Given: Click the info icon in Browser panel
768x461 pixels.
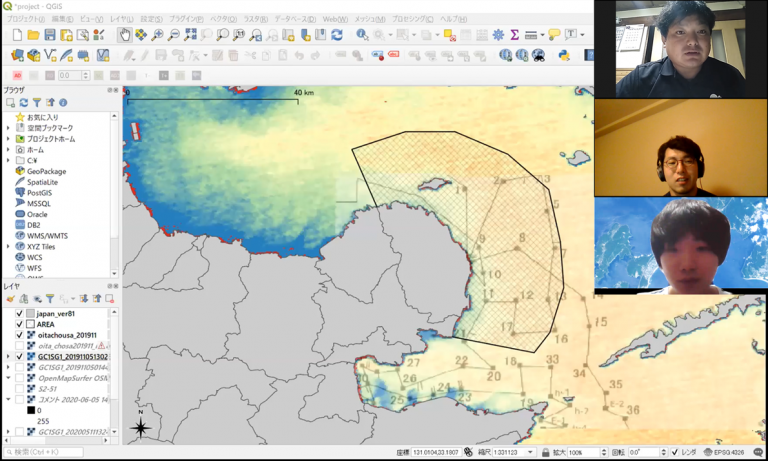Looking at the screenshot, I should tap(63, 103).
